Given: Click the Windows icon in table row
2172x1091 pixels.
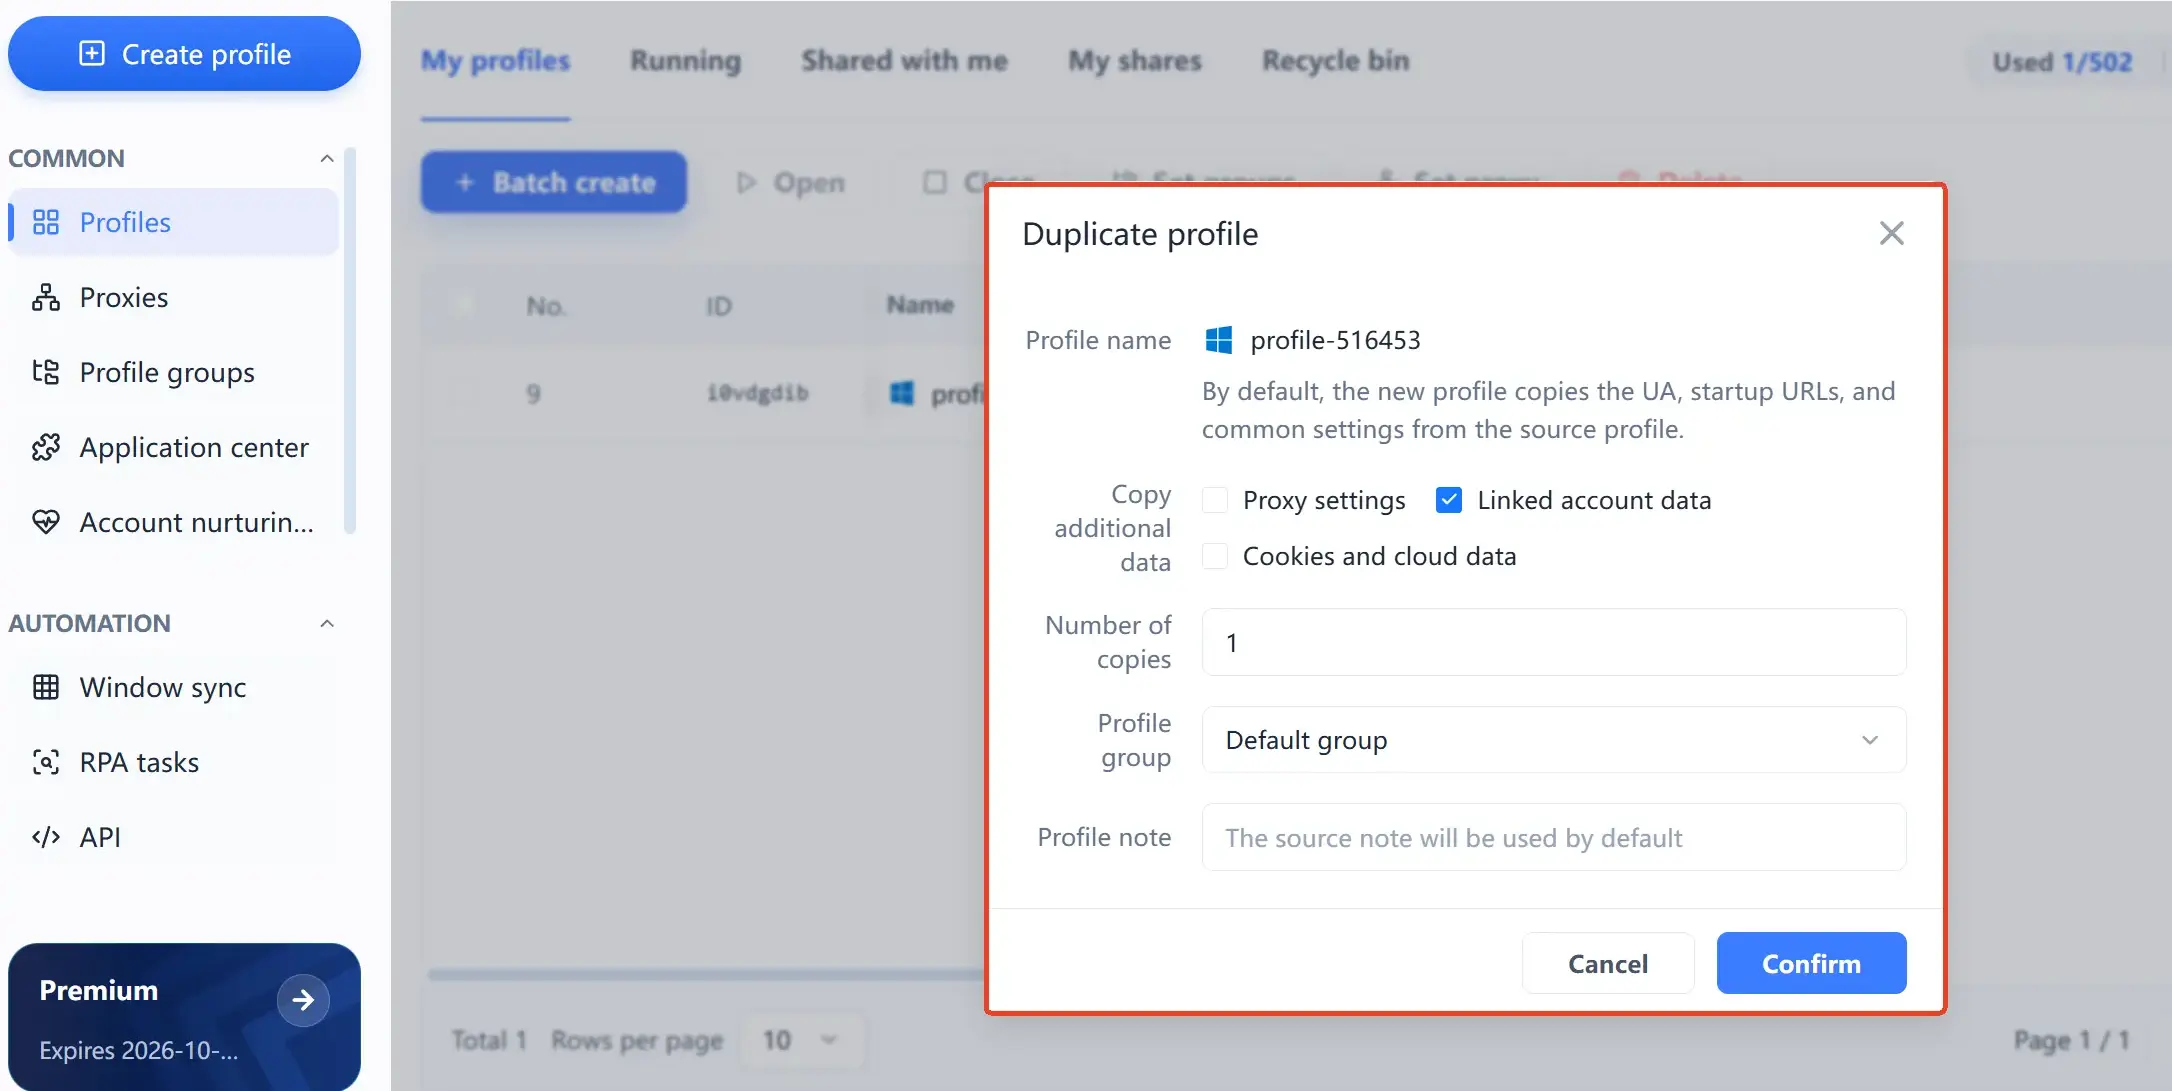Looking at the screenshot, I should (901, 393).
